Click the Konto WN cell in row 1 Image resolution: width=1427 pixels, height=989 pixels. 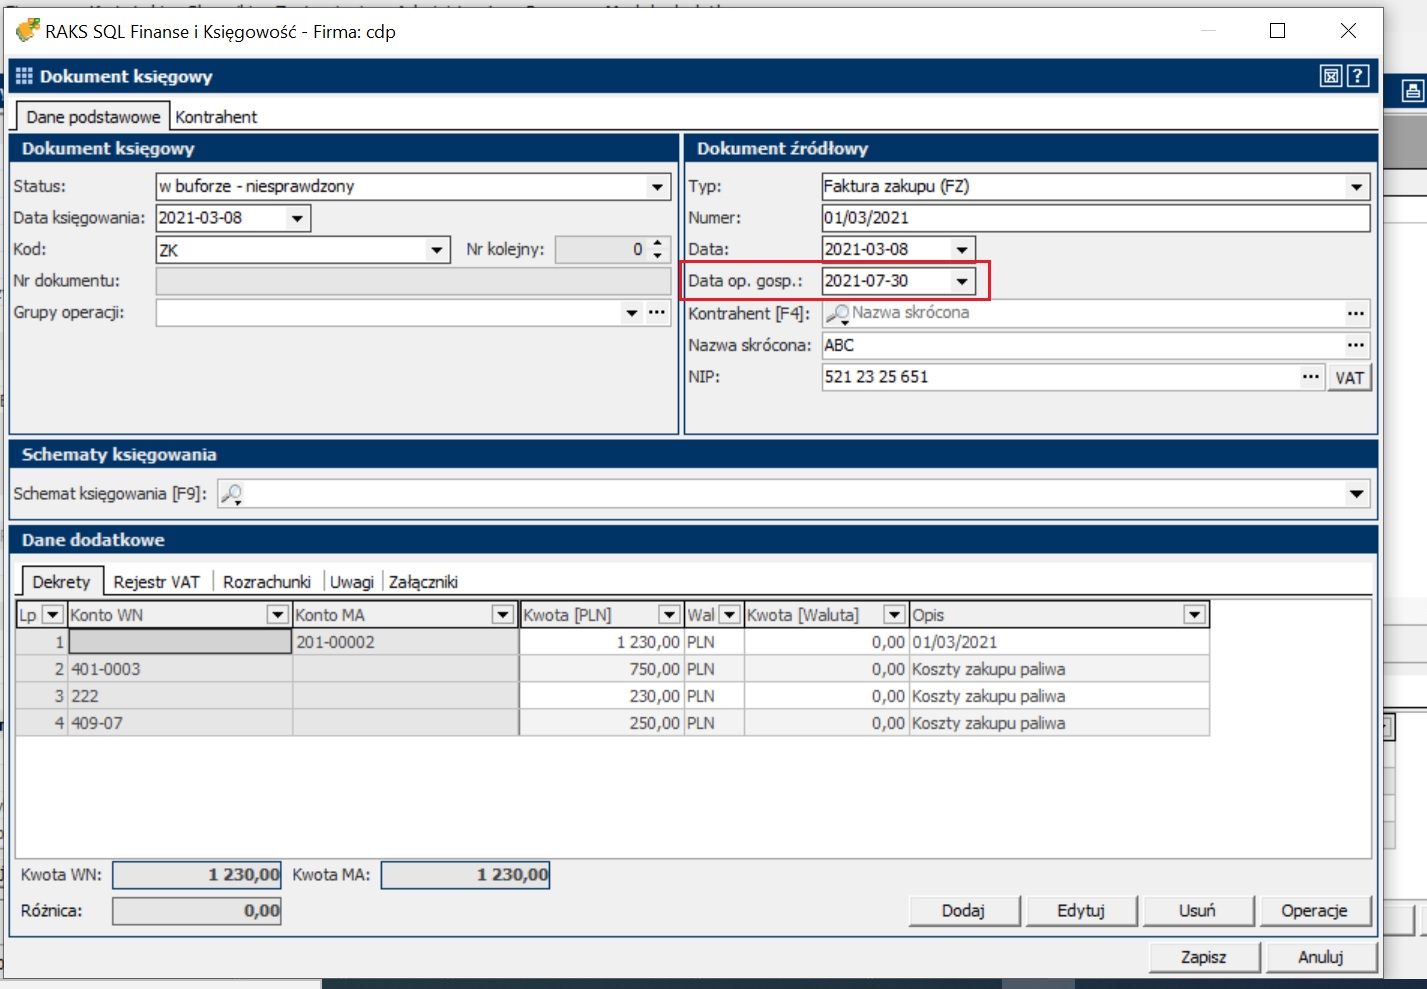pyautogui.click(x=179, y=642)
